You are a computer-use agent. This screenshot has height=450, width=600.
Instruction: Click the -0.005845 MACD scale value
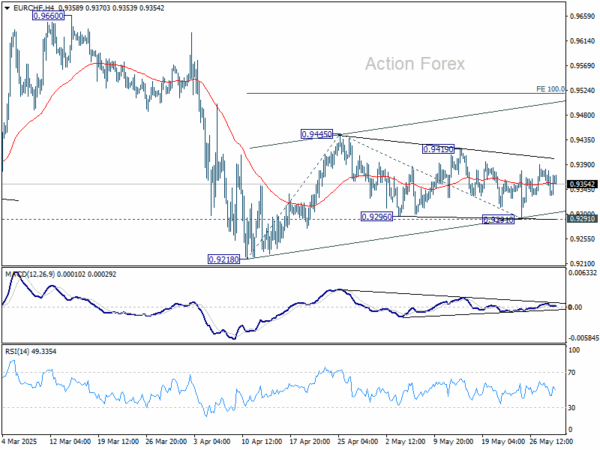pos(582,338)
